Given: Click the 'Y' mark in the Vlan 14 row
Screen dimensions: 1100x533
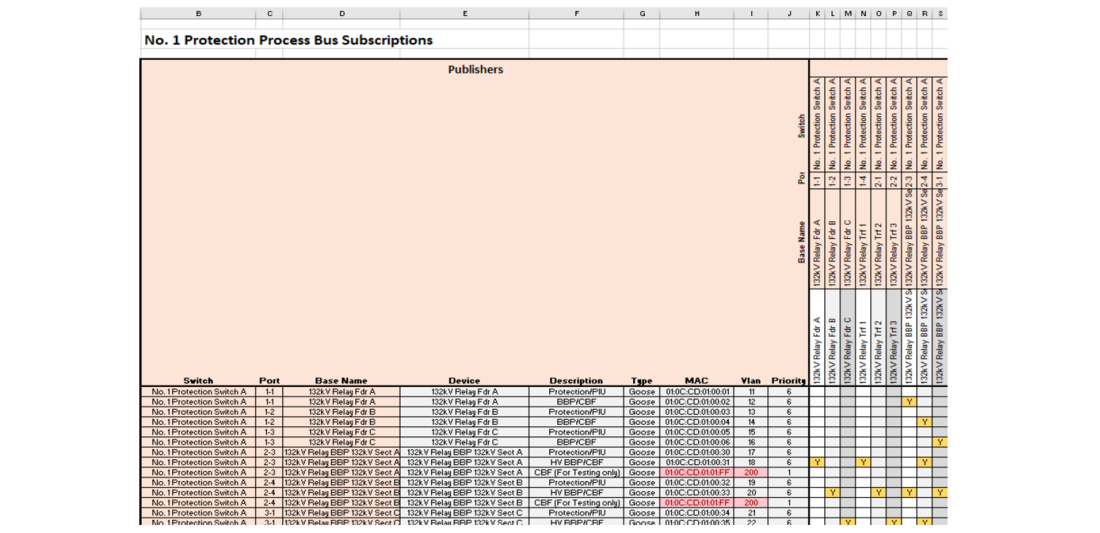Looking at the screenshot, I should [x=925, y=422].
